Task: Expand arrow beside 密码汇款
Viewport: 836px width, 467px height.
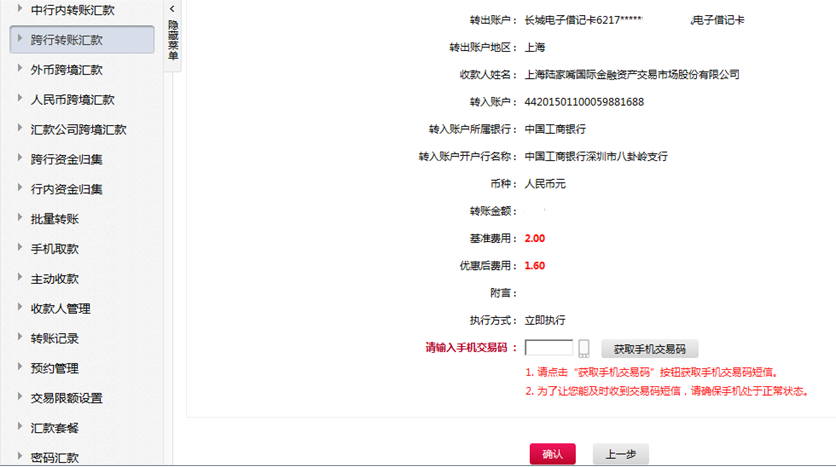Action: [x=20, y=456]
